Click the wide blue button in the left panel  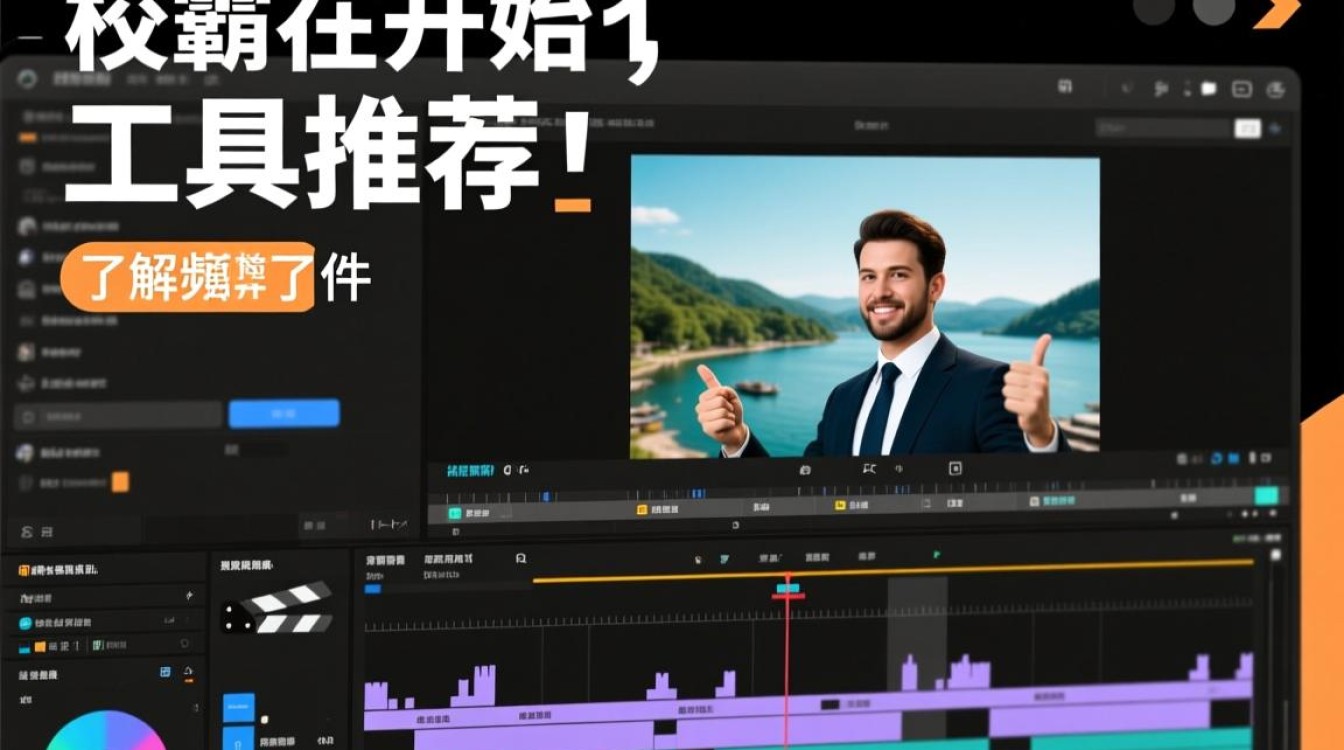(x=284, y=413)
